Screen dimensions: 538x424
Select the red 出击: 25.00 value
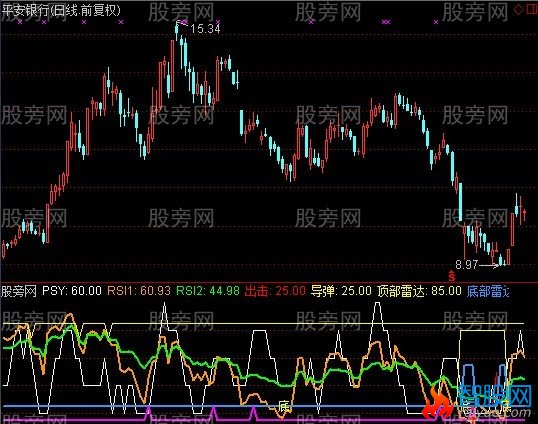[275, 291]
